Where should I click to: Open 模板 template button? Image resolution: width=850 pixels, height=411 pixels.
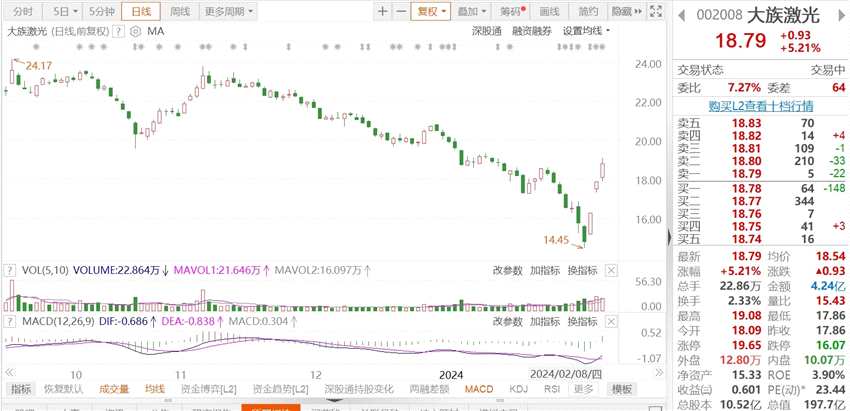point(621,389)
